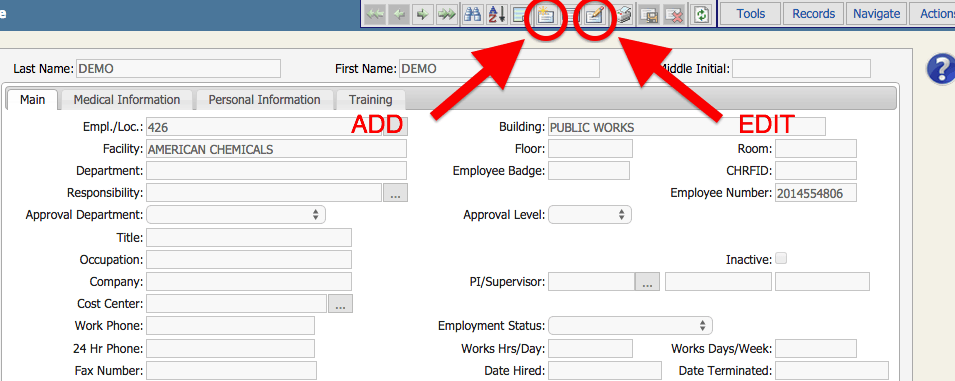
Task: Open the Approval Department dropdown
Action: coord(236,214)
